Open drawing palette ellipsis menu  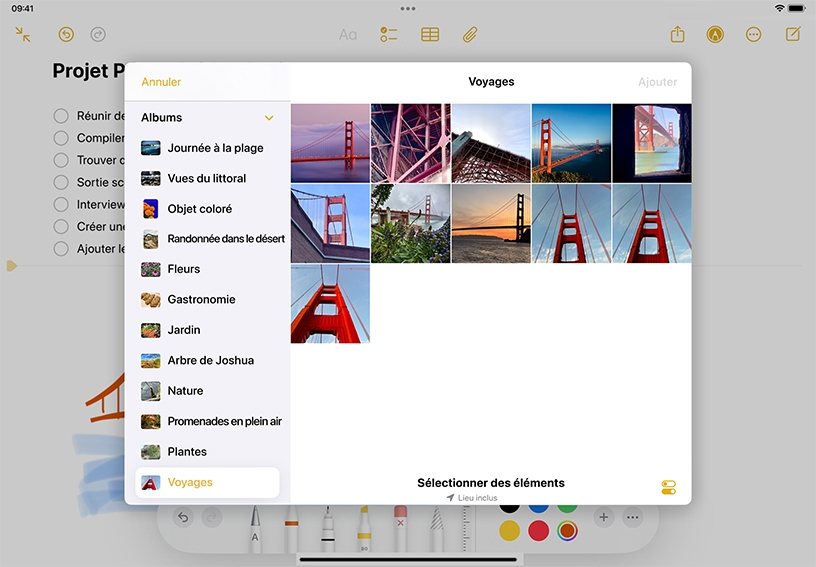click(x=632, y=517)
